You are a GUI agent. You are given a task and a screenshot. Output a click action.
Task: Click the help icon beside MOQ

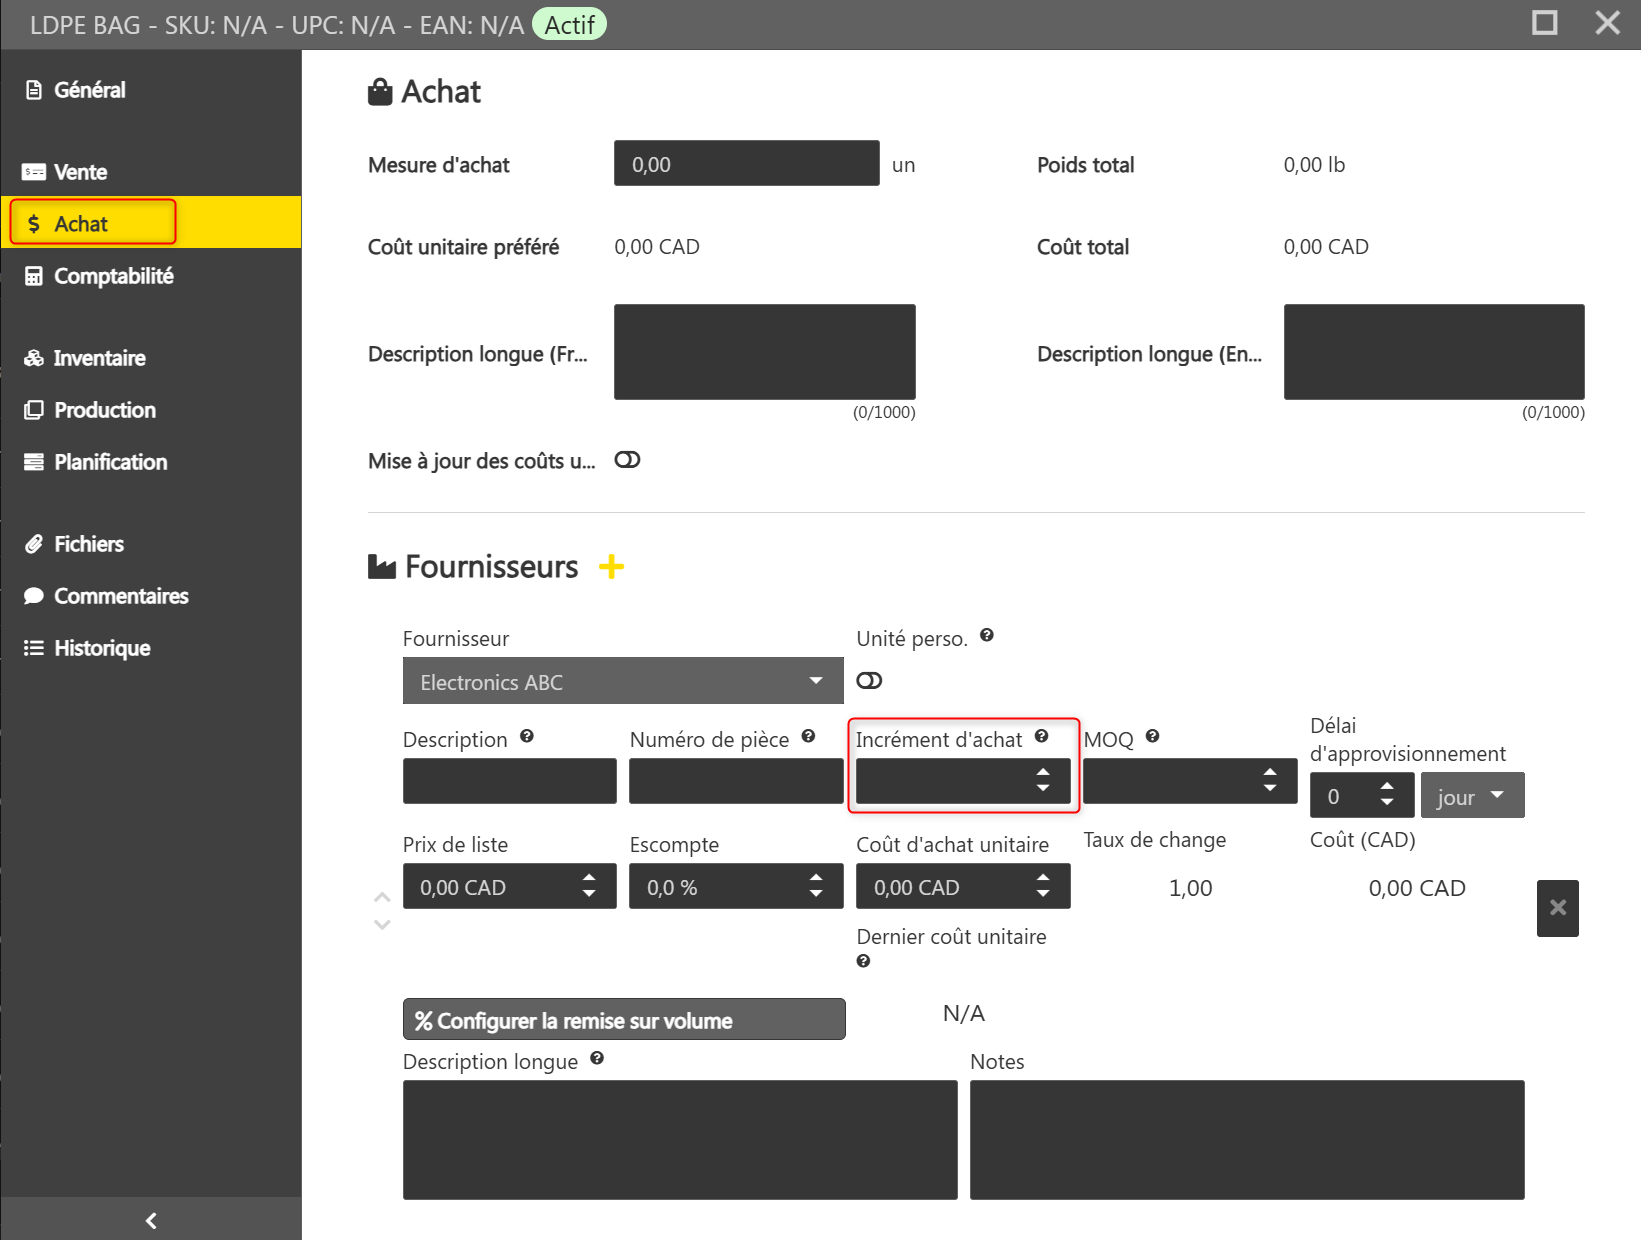pos(1152,736)
